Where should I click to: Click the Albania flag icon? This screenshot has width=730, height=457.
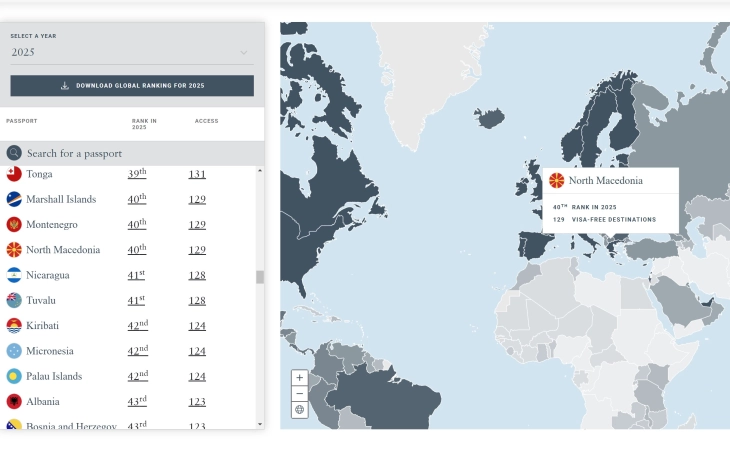click(x=14, y=401)
